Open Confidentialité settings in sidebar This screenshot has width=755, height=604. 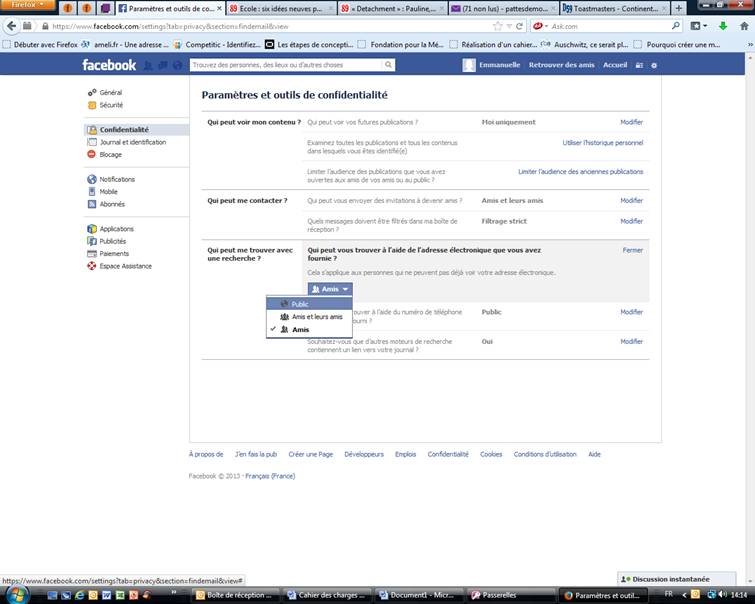click(136, 130)
